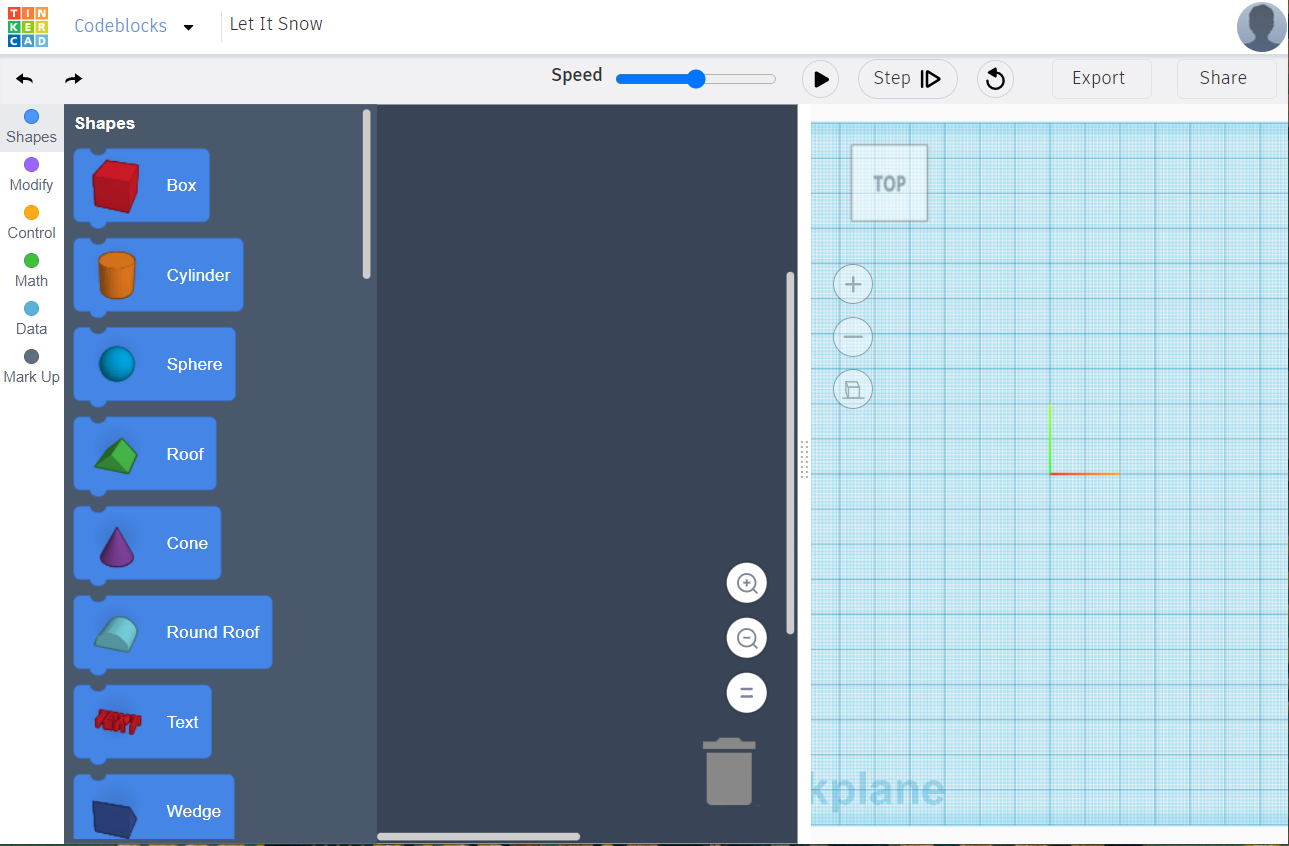Select the Control category
1289x846 pixels.
pyautogui.click(x=31, y=223)
